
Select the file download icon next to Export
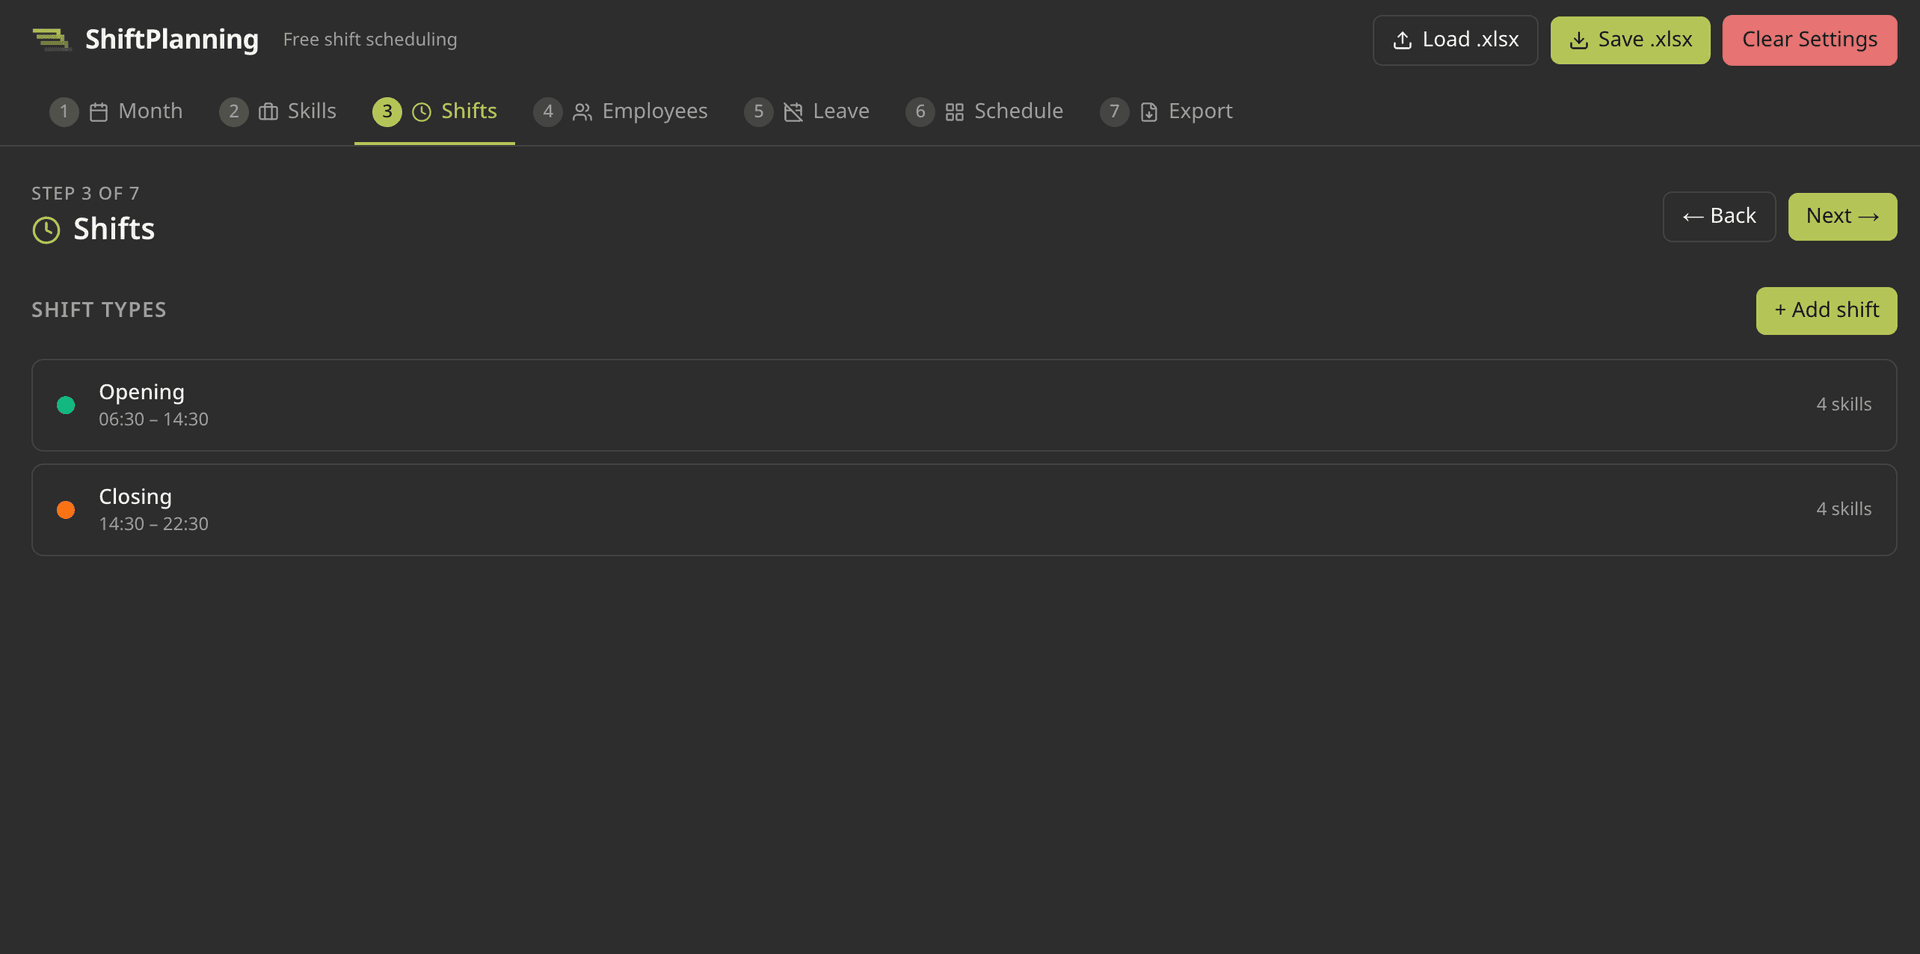point(1147,112)
